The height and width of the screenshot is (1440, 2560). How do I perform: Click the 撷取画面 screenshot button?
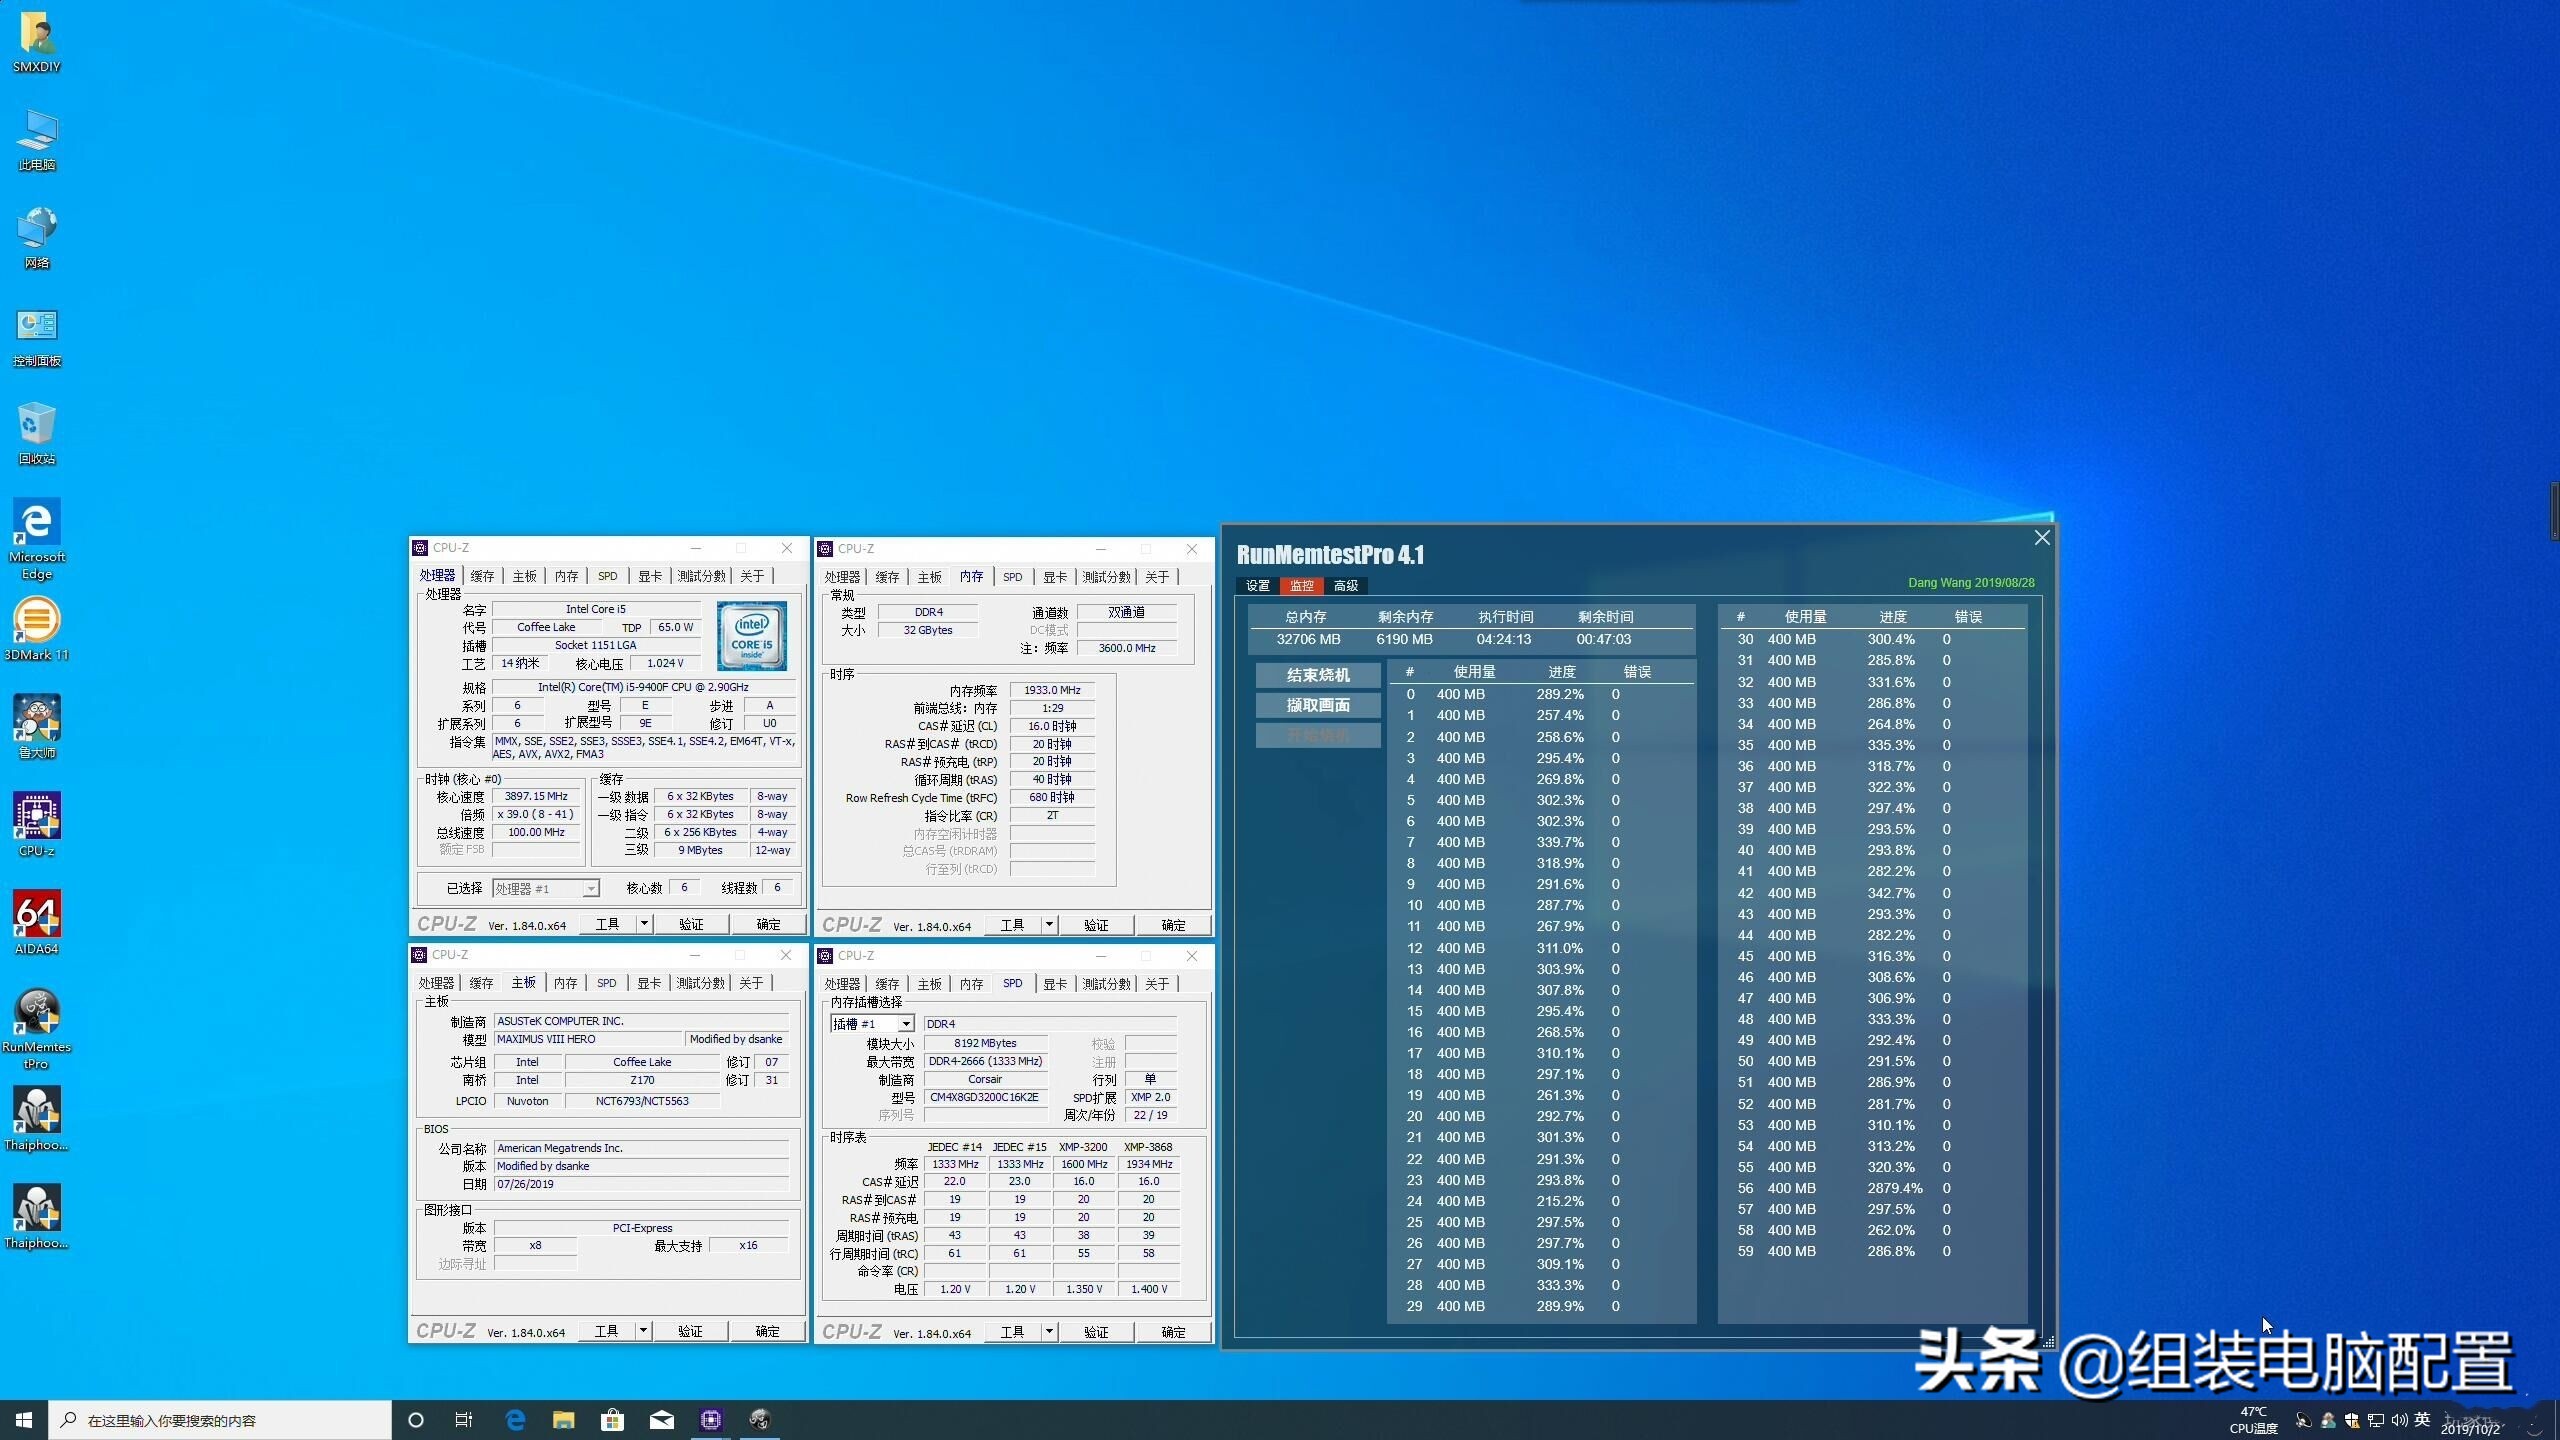1316,705
